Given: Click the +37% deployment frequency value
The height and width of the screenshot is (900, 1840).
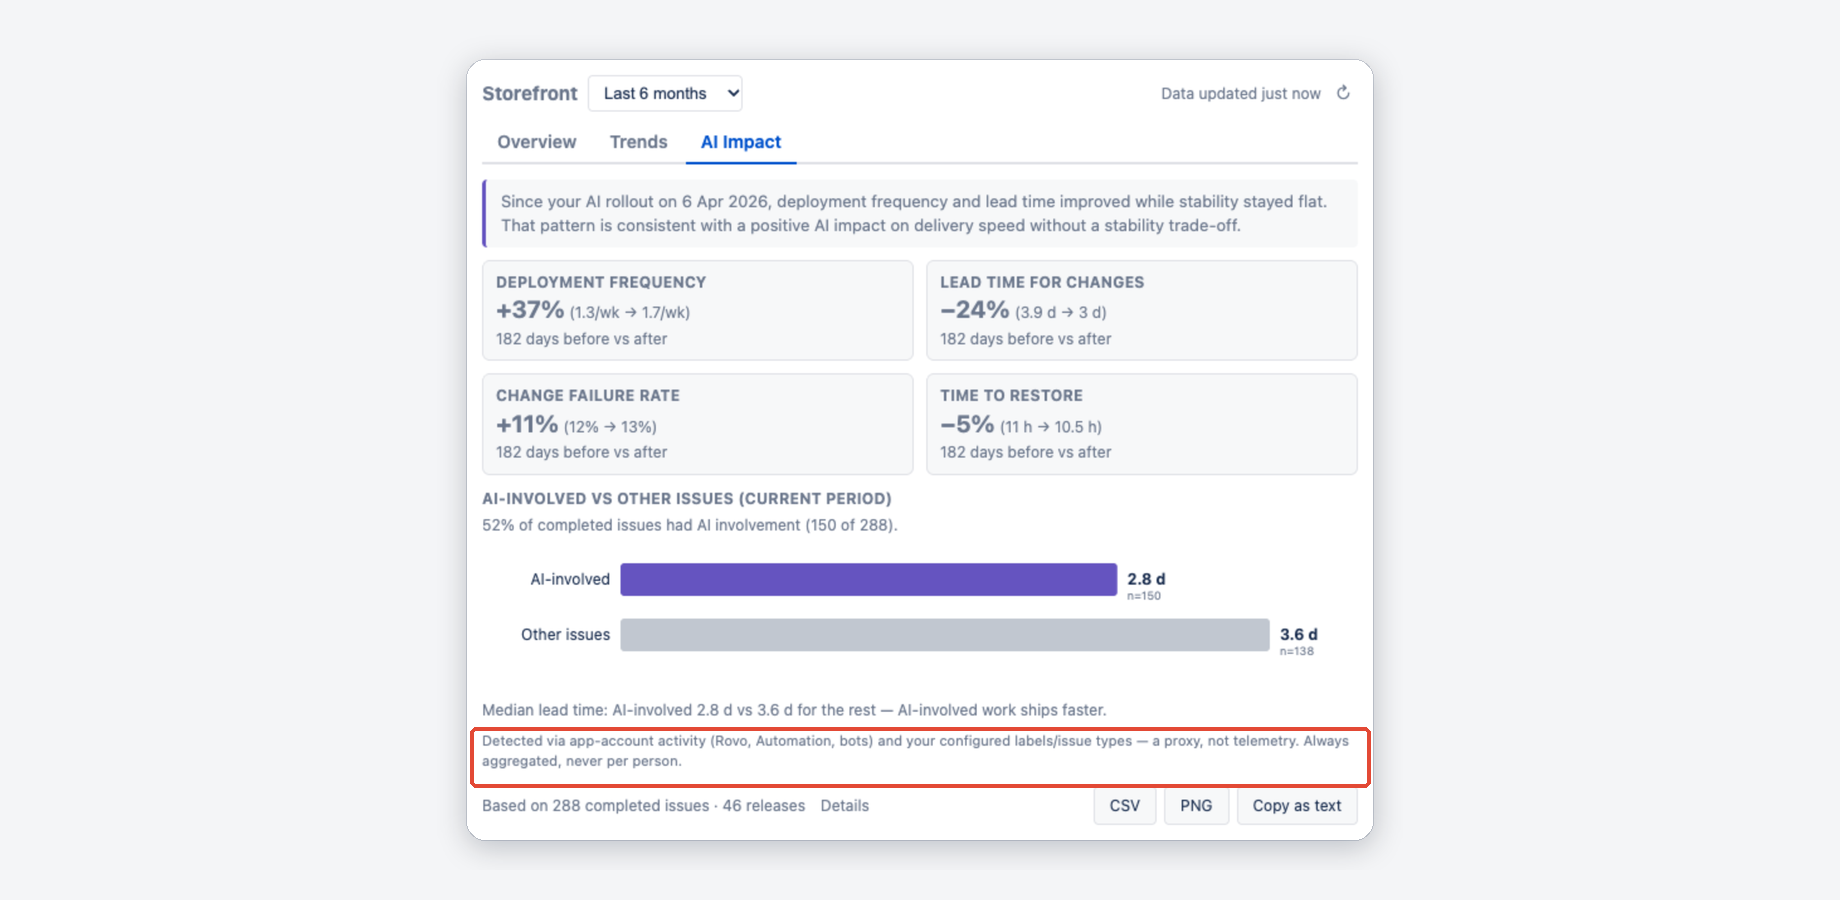Looking at the screenshot, I should pos(530,310).
